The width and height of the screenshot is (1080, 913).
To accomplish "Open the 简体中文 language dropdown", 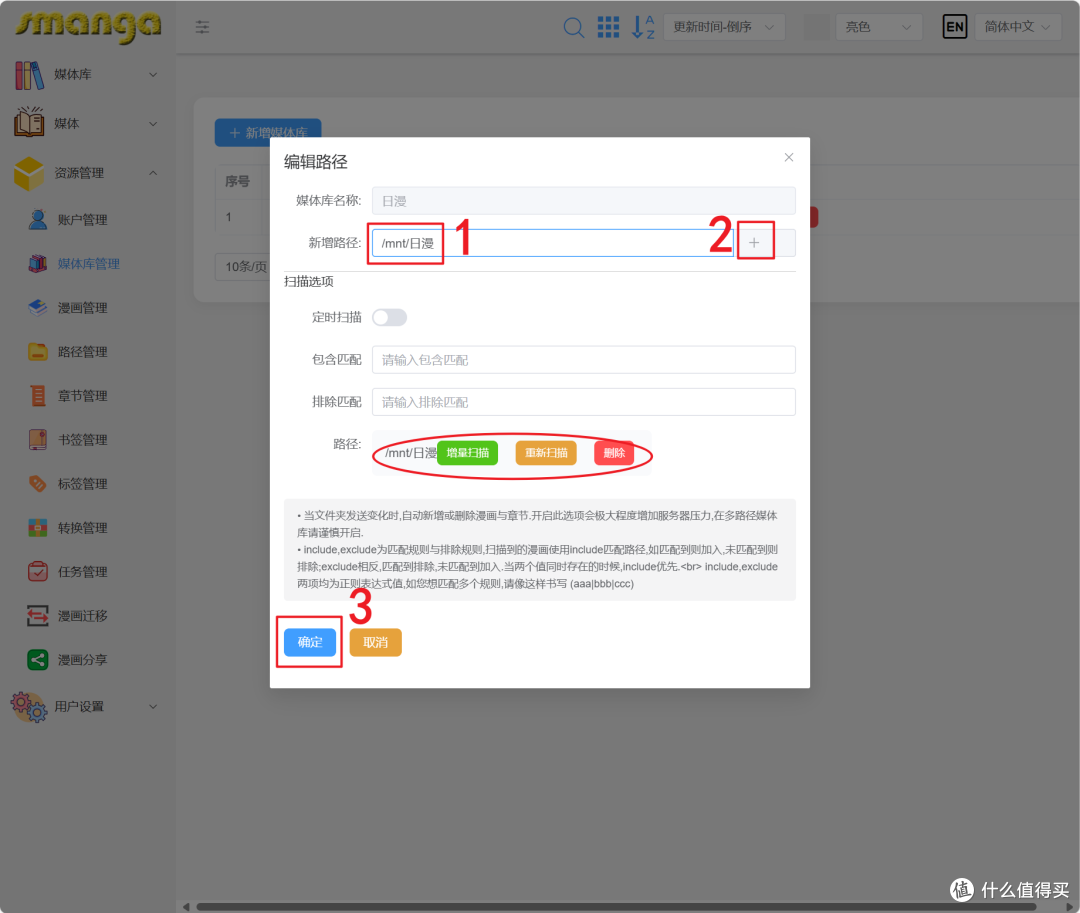I will coord(1017,27).
